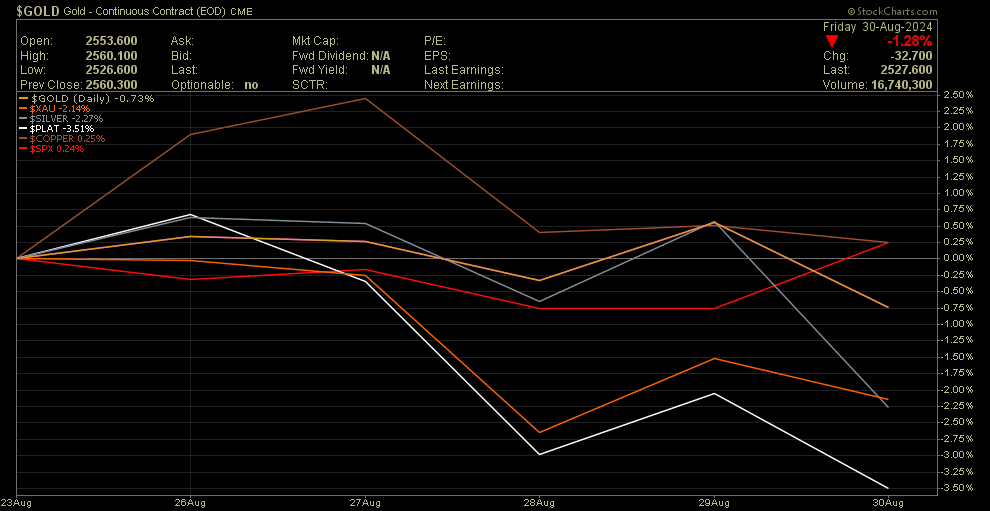This screenshot has width=990, height=511.
Task: Click the Low value 2526.600
Action: point(111,70)
